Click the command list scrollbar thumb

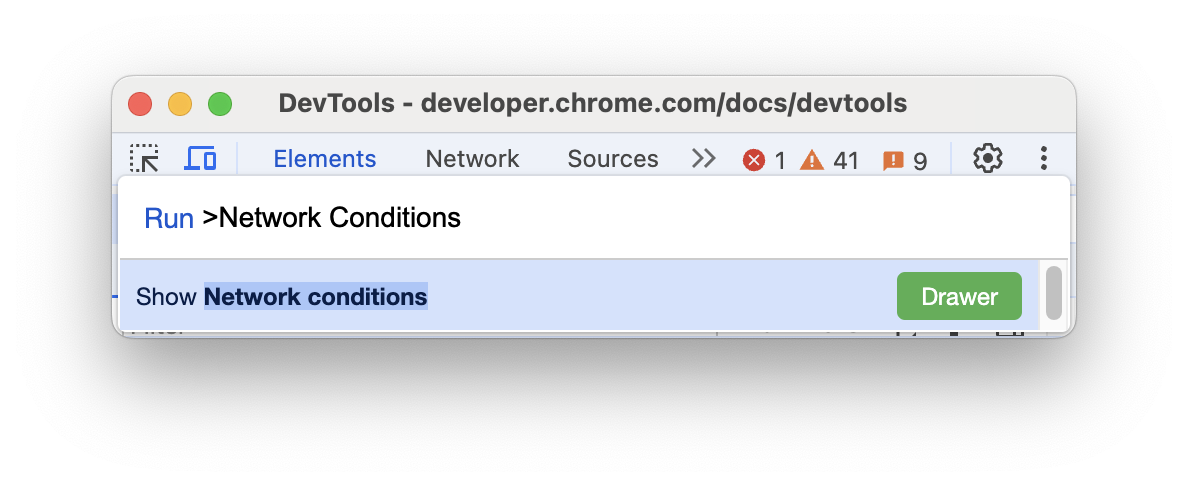[x=1053, y=293]
